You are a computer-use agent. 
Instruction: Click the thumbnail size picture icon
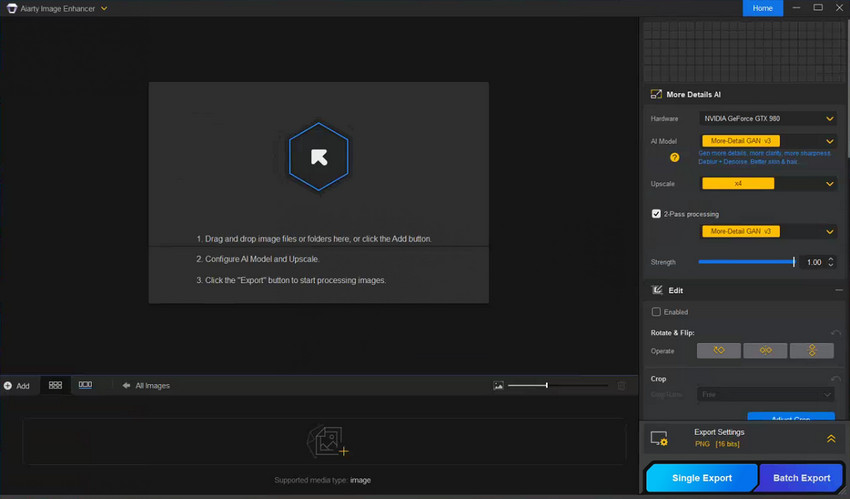pos(498,386)
